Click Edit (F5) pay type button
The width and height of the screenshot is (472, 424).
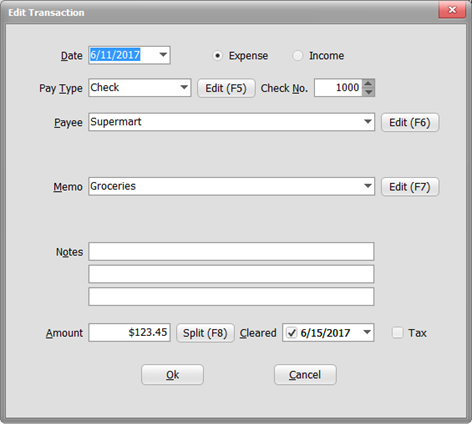(x=226, y=88)
